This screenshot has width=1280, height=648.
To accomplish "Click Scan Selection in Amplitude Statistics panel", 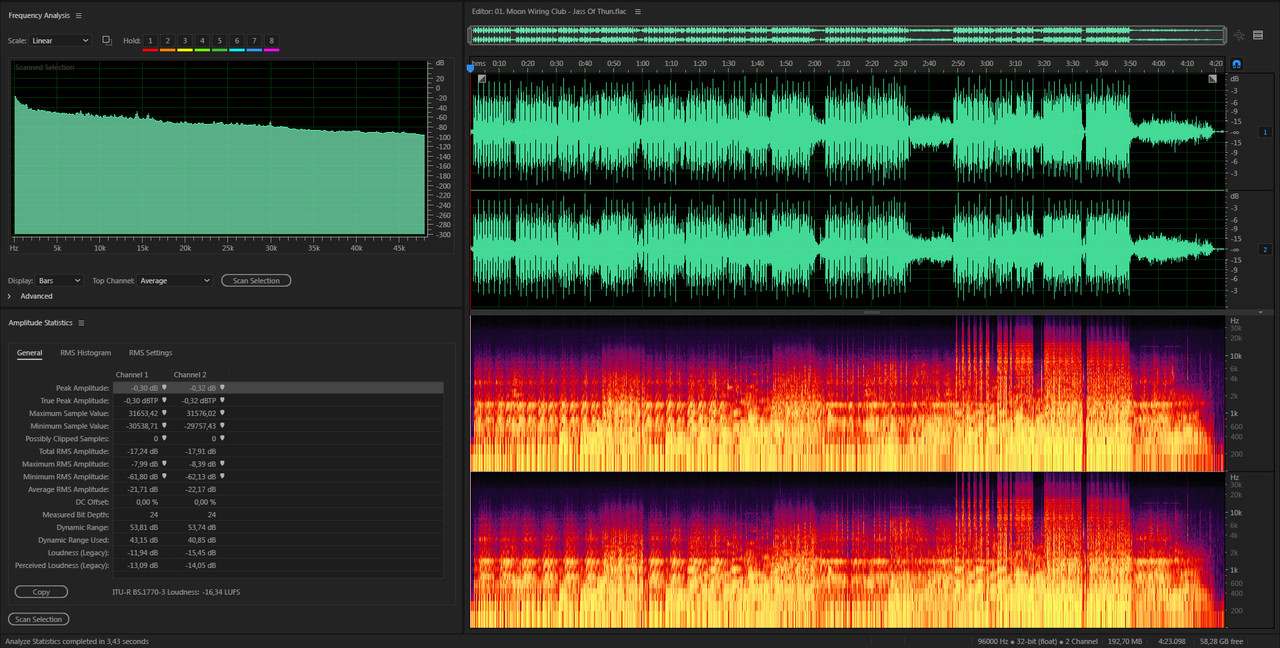I will tap(38, 619).
